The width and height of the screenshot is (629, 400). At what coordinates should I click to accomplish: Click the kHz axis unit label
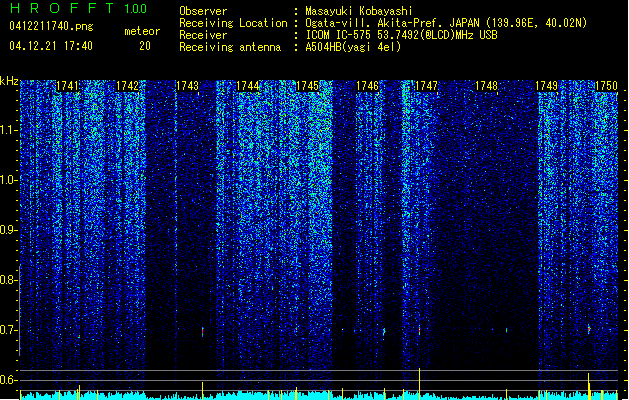tap(9, 81)
